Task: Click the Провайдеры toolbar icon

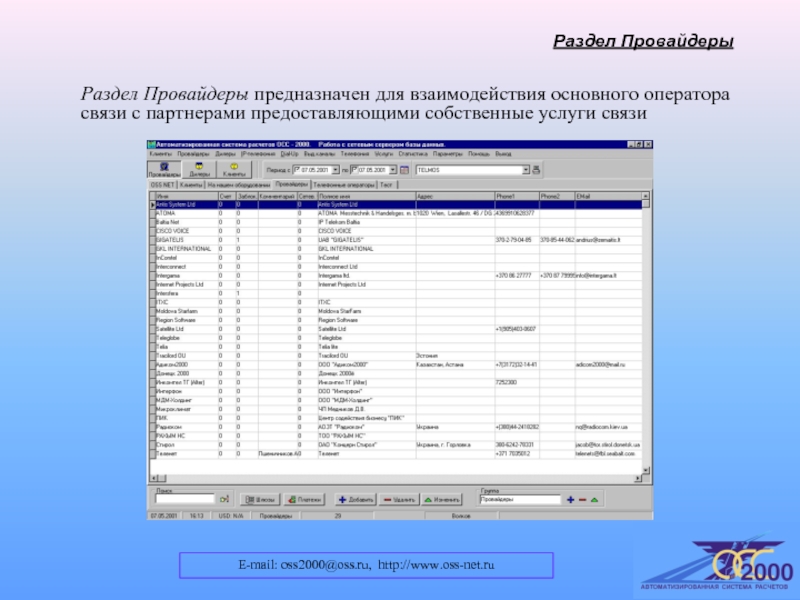Action: click(164, 170)
